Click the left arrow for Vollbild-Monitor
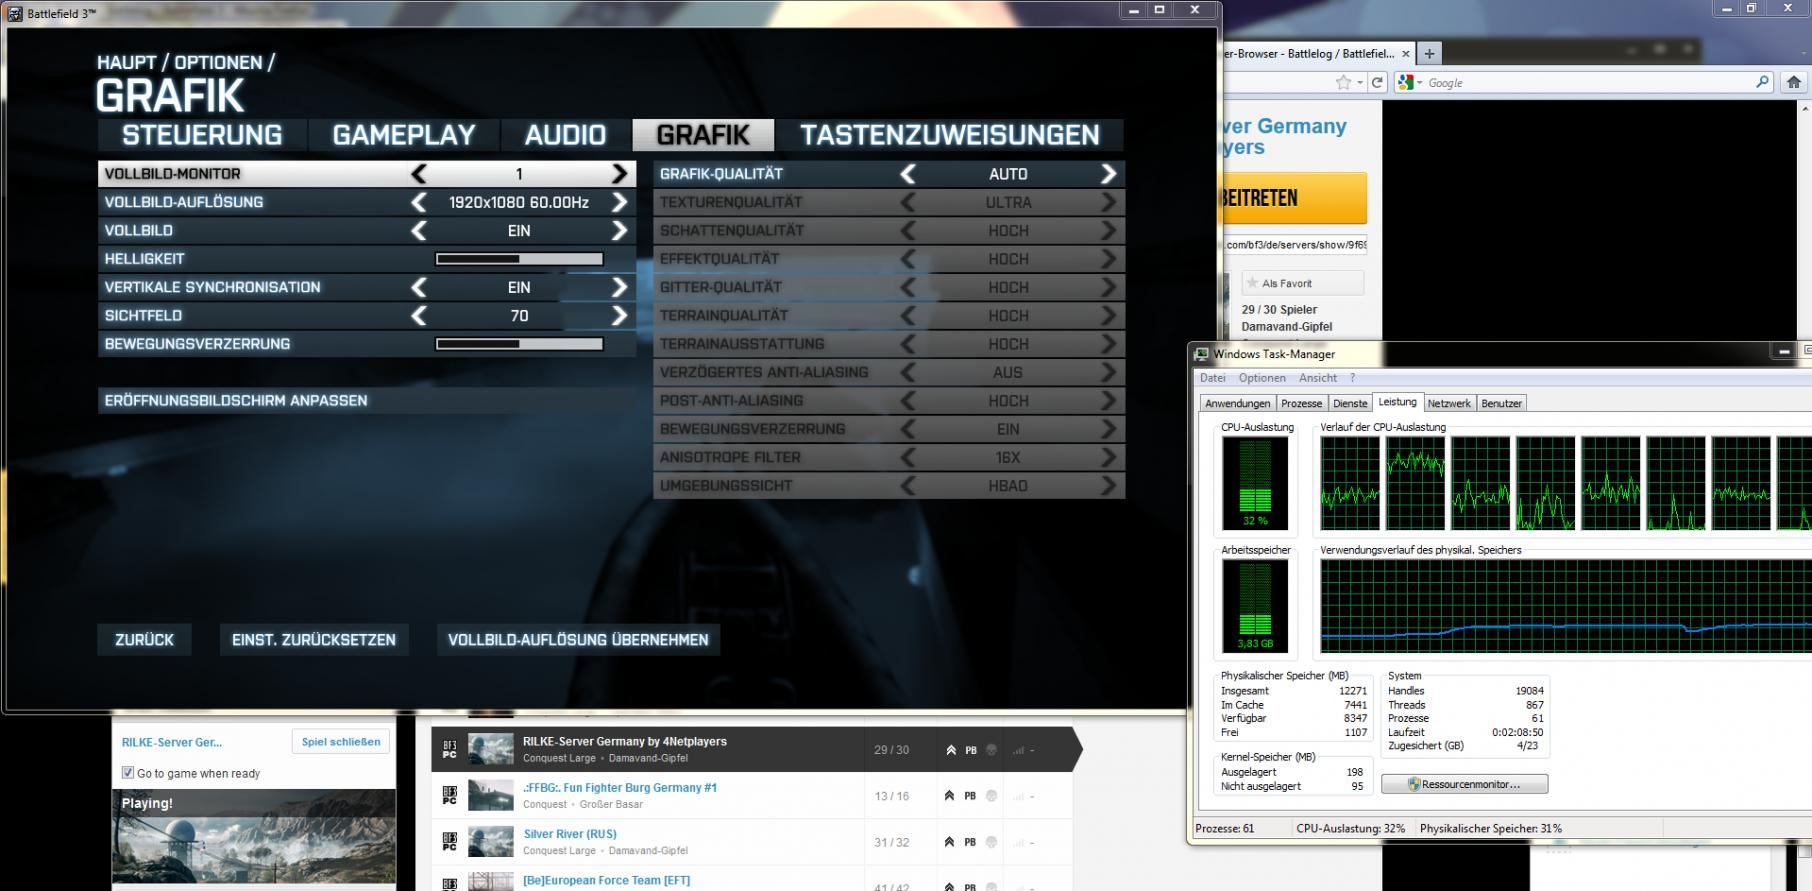 click(x=419, y=174)
